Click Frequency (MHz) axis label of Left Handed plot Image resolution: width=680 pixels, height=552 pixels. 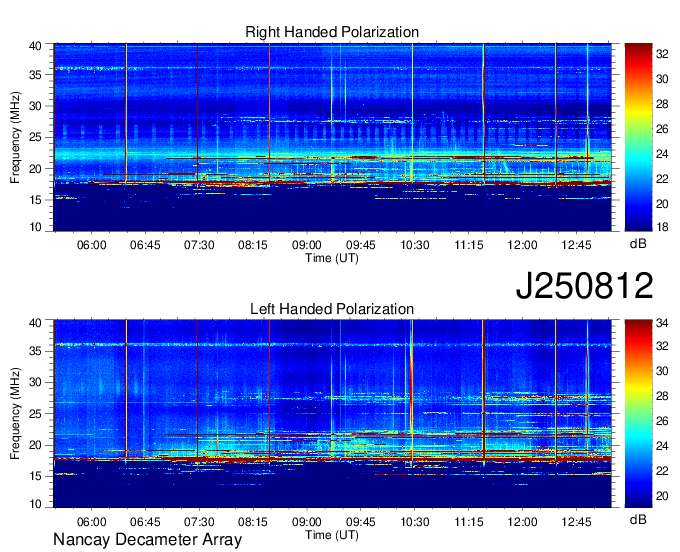tap(15, 414)
